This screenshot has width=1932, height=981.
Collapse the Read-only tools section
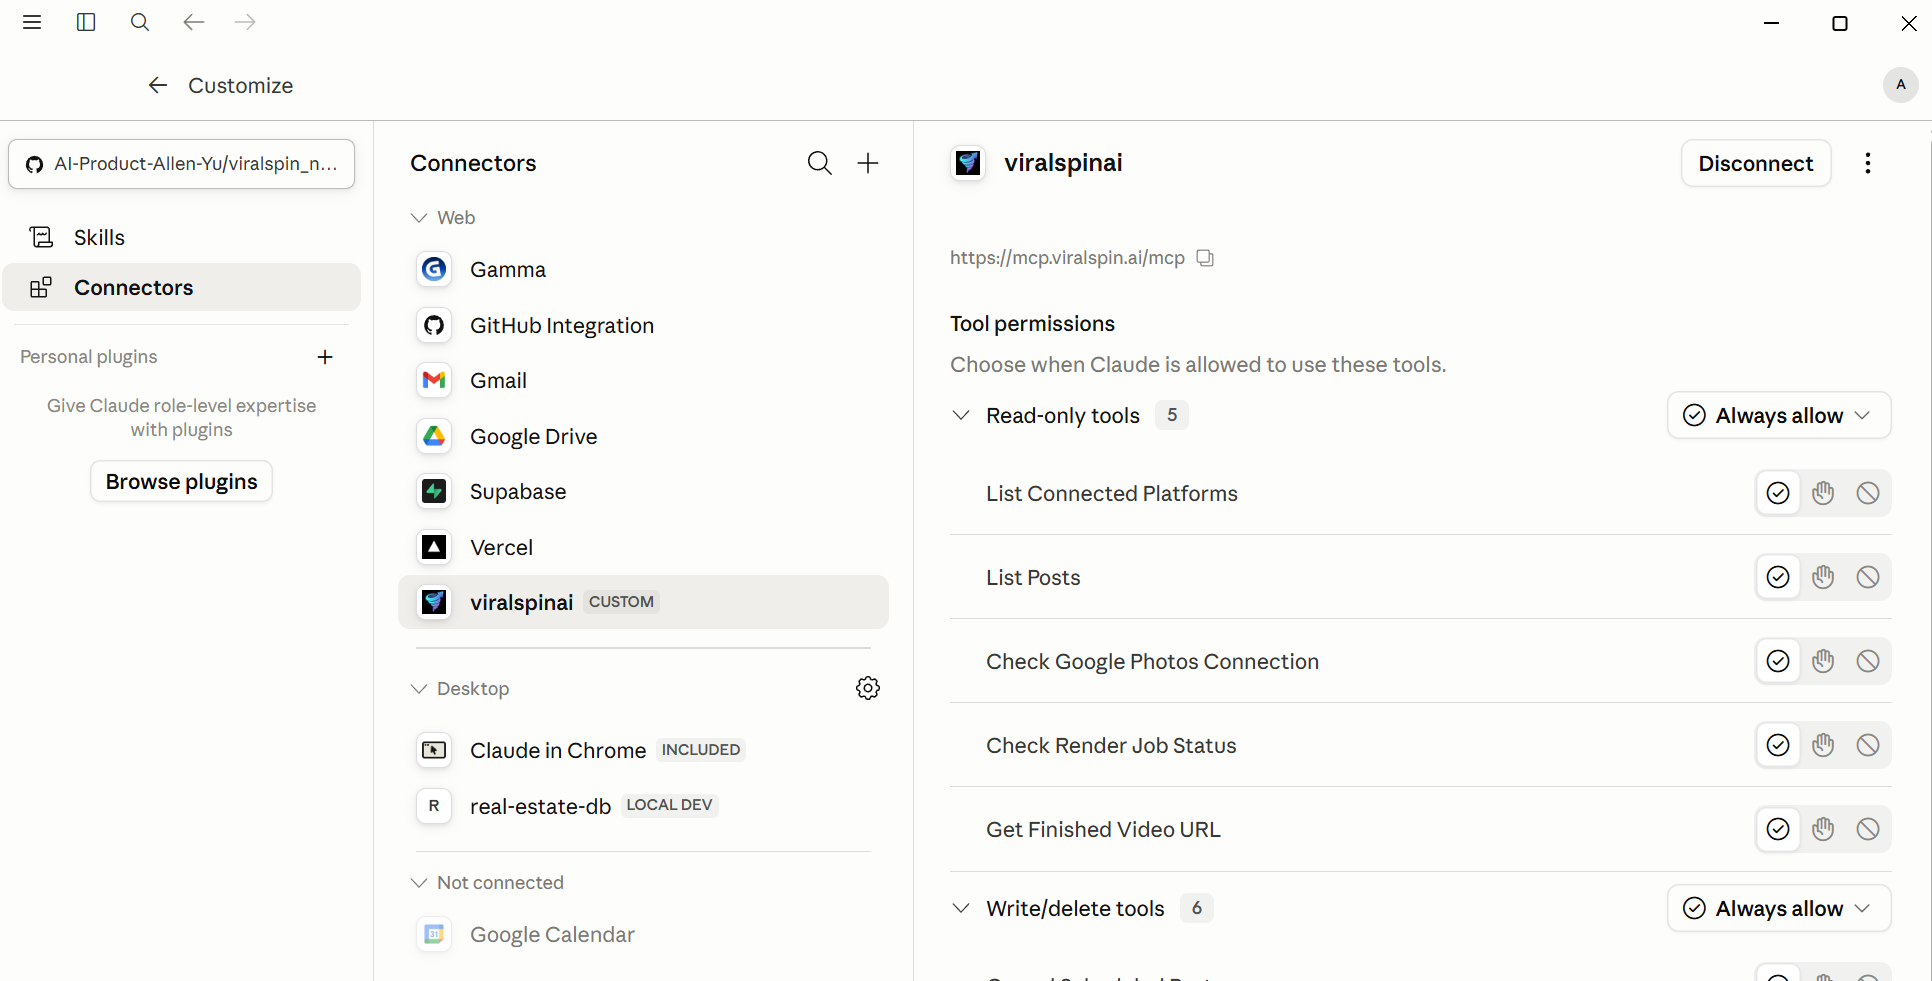coord(961,415)
